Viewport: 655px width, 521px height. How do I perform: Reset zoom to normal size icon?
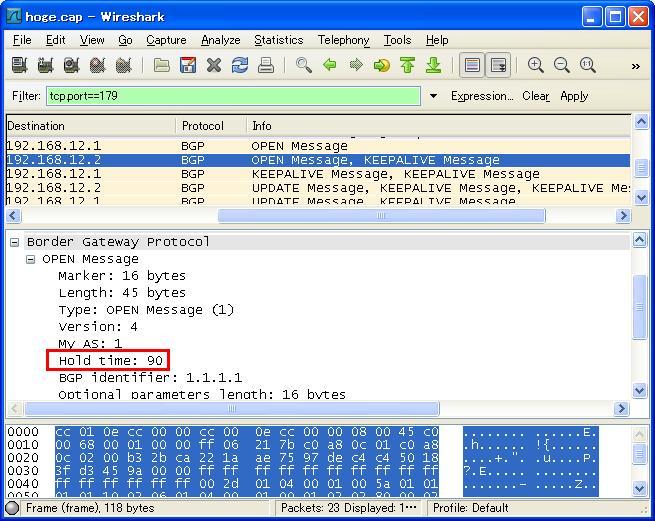pos(588,65)
